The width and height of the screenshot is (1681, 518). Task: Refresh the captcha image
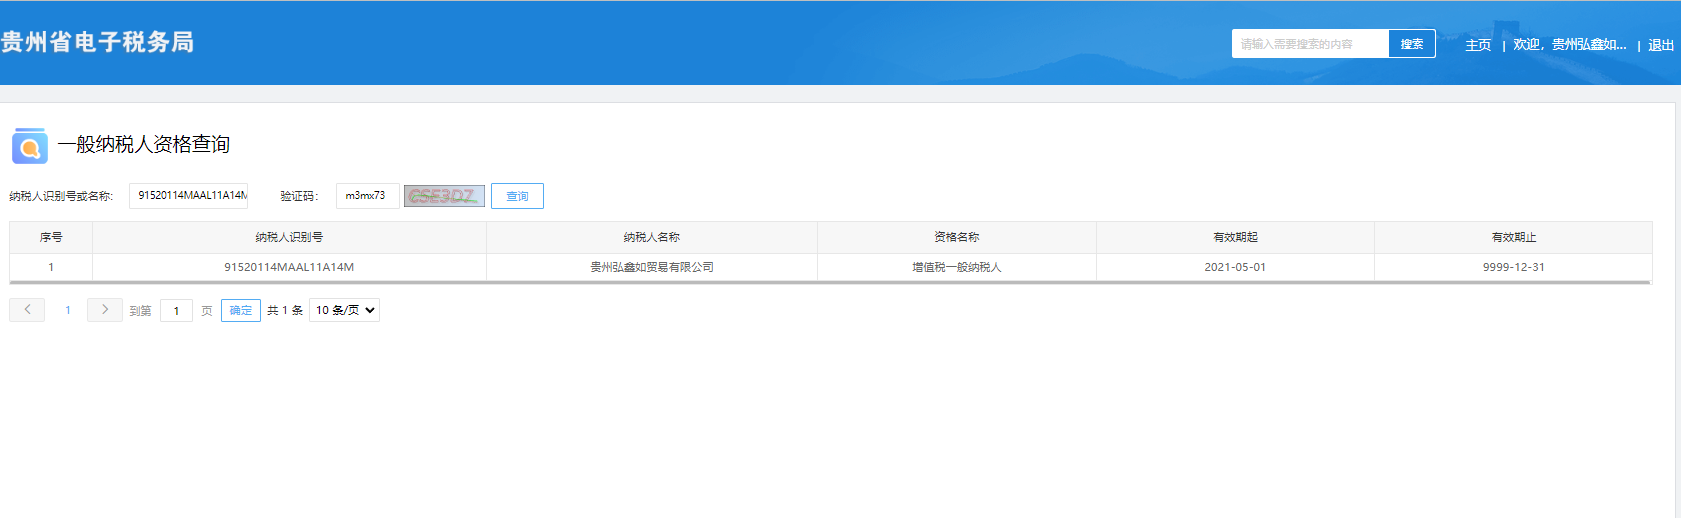(x=444, y=196)
